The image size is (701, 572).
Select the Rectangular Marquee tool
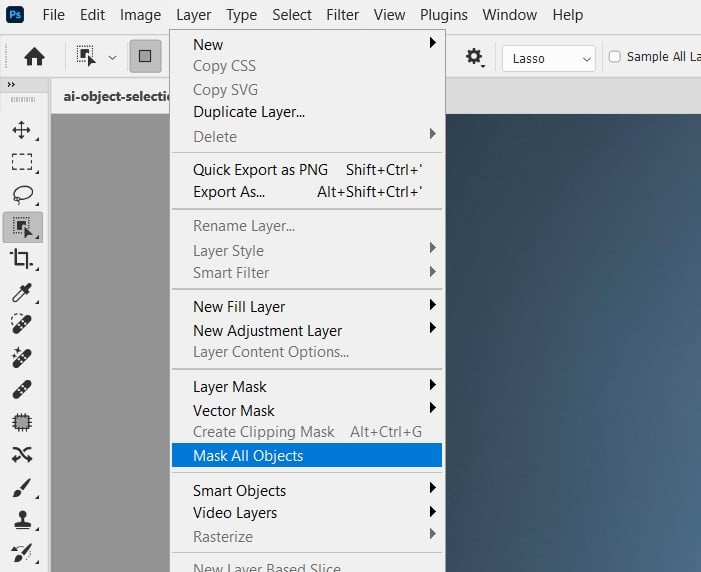(x=22, y=162)
